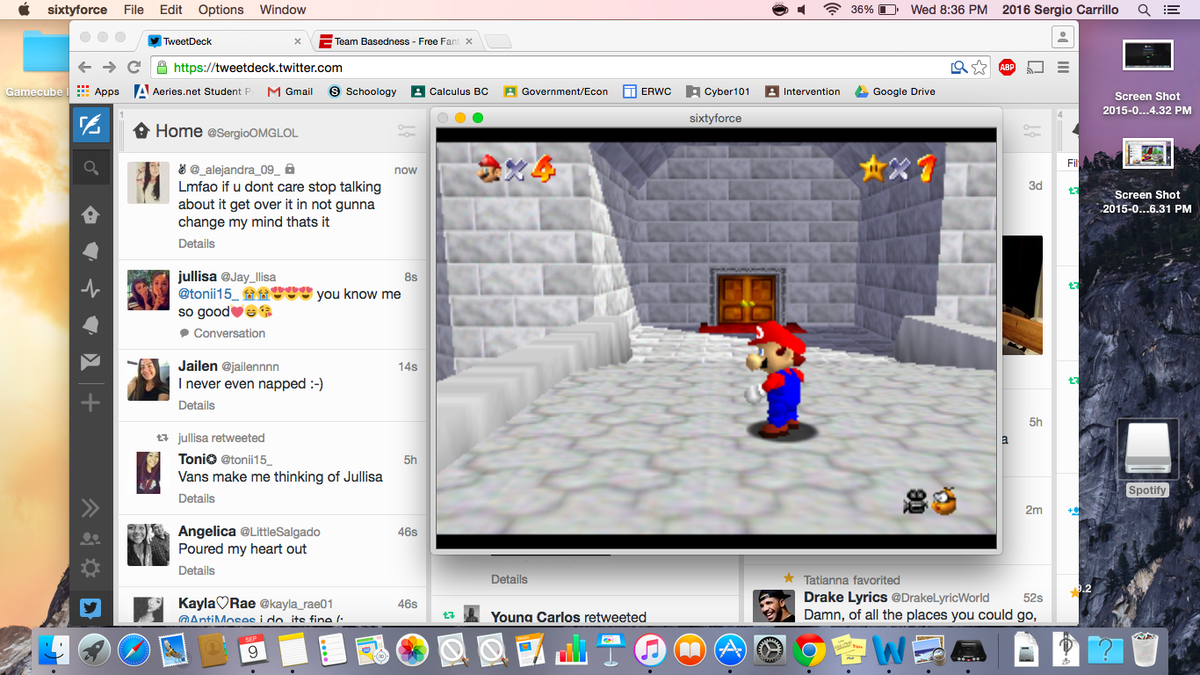This screenshot has width=1200, height=675.
Task: Open Details under Toni's Vans tweet
Action: pyautogui.click(x=197, y=498)
